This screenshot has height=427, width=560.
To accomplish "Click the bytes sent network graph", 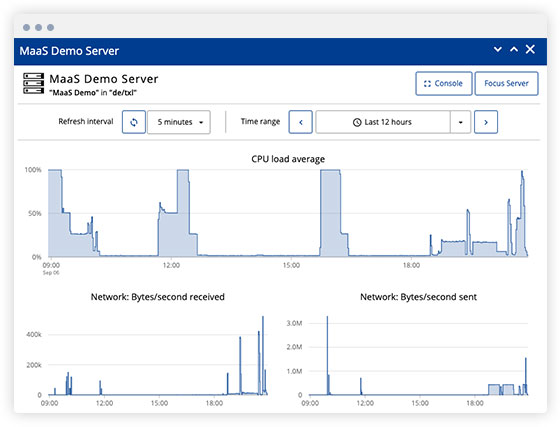I will coord(418,355).
